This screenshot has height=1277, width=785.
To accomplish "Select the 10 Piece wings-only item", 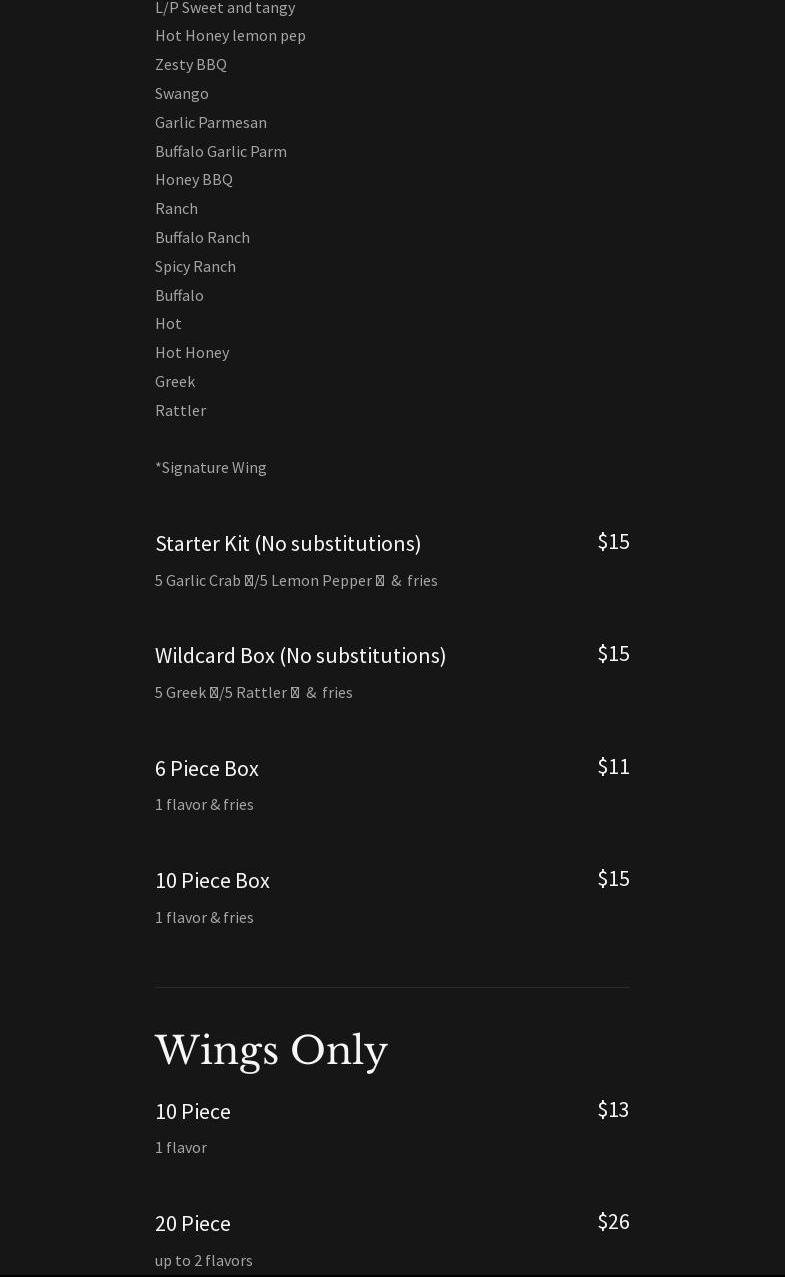I will [192, 1111].
